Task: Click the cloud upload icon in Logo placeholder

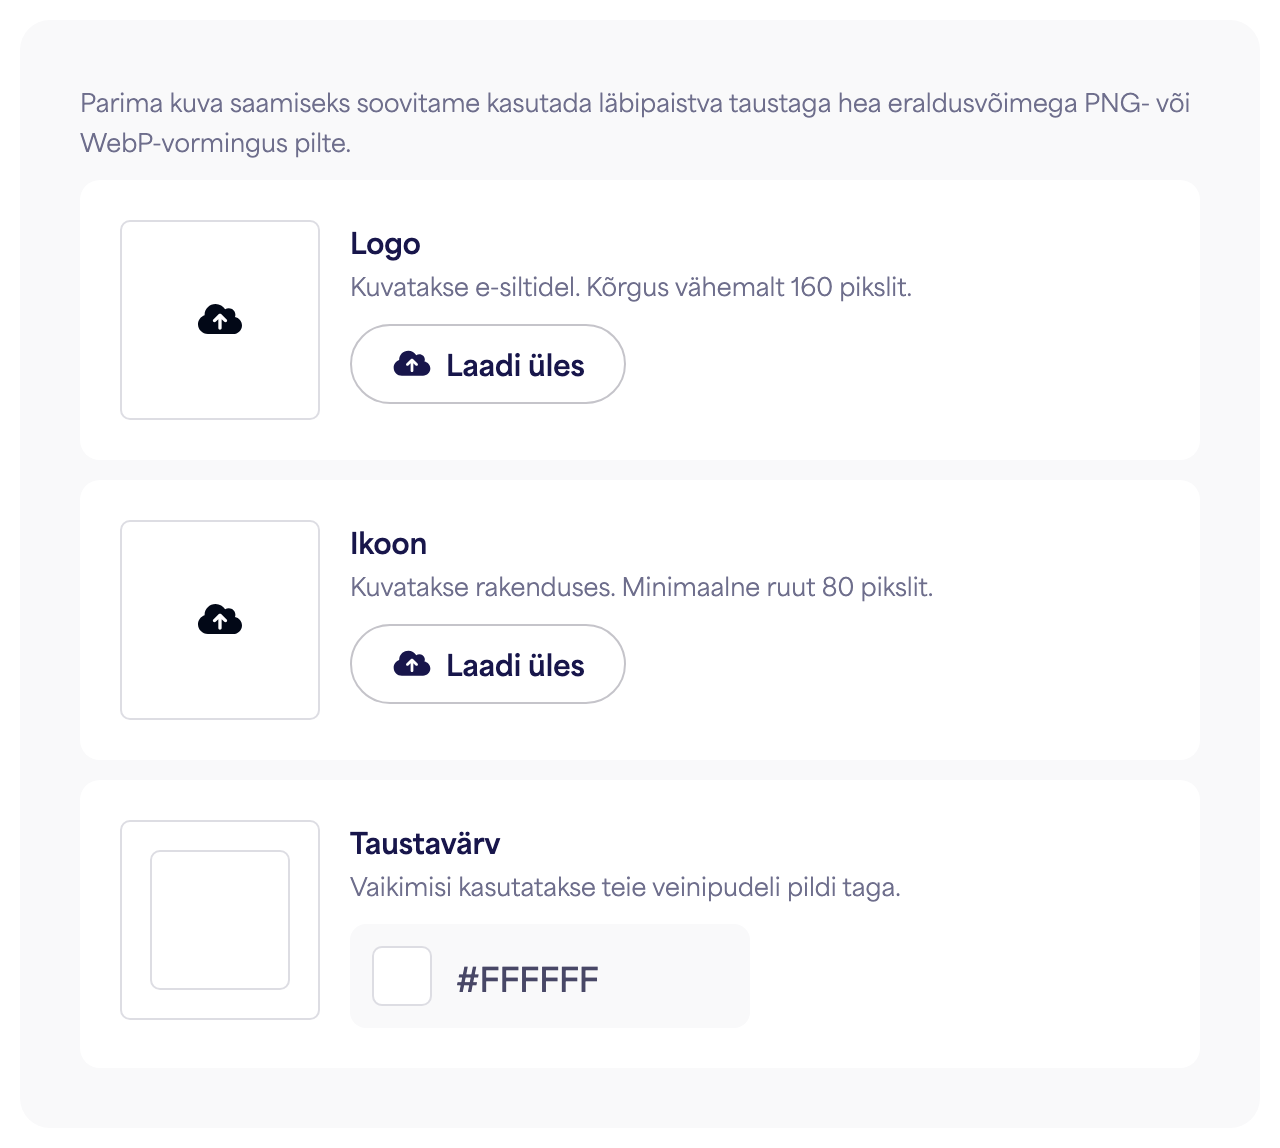Action: pyautogui.click(x=220, y=320)
